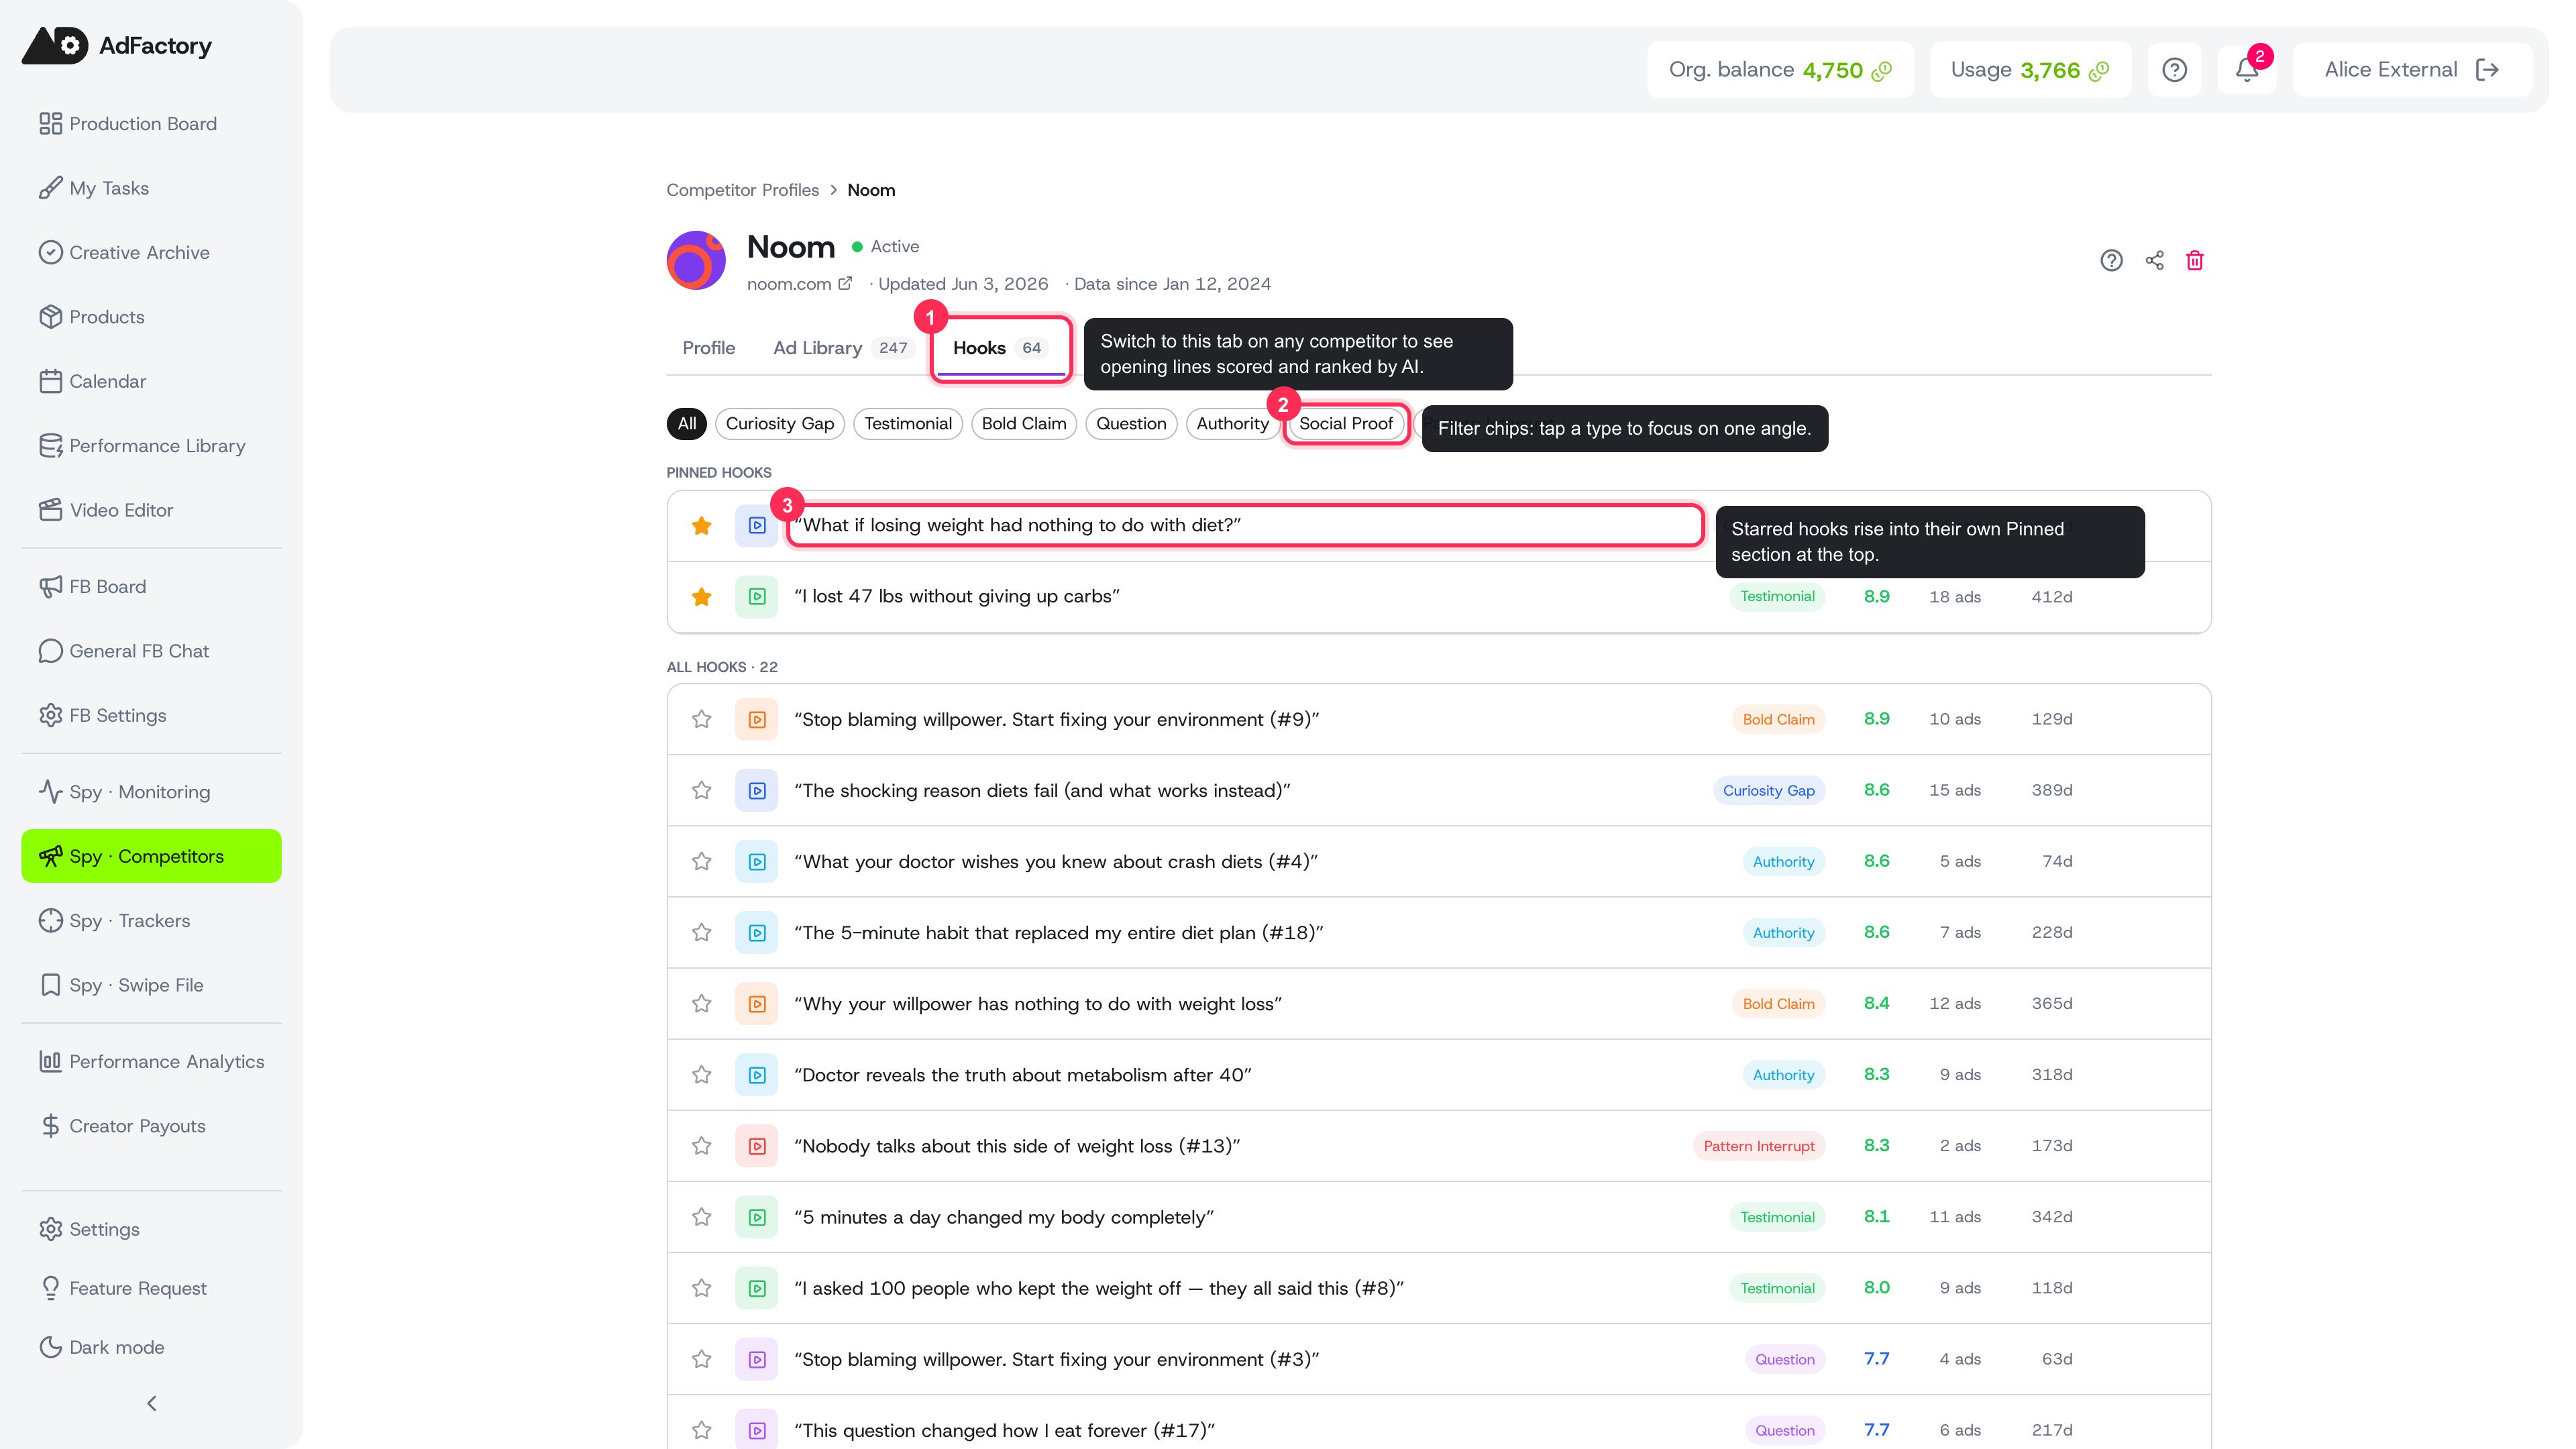Filter hooks by Authority chip

pos(1232,423)
